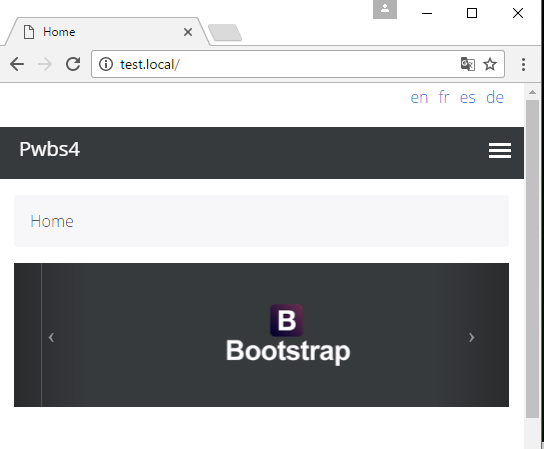544x449 pixels.
Task: Select the Home browser tab
Action: [104, 32]
